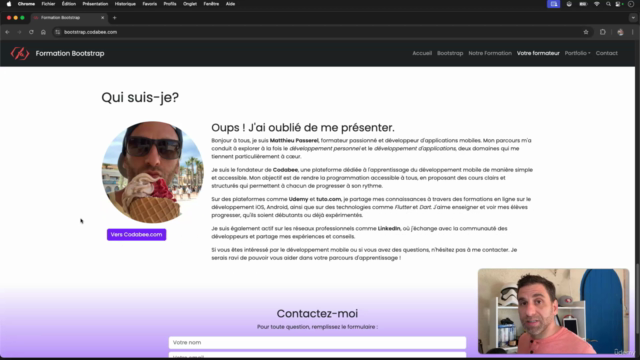
Task: Click the webcam video overlay
Action: (x=553, y=311)
